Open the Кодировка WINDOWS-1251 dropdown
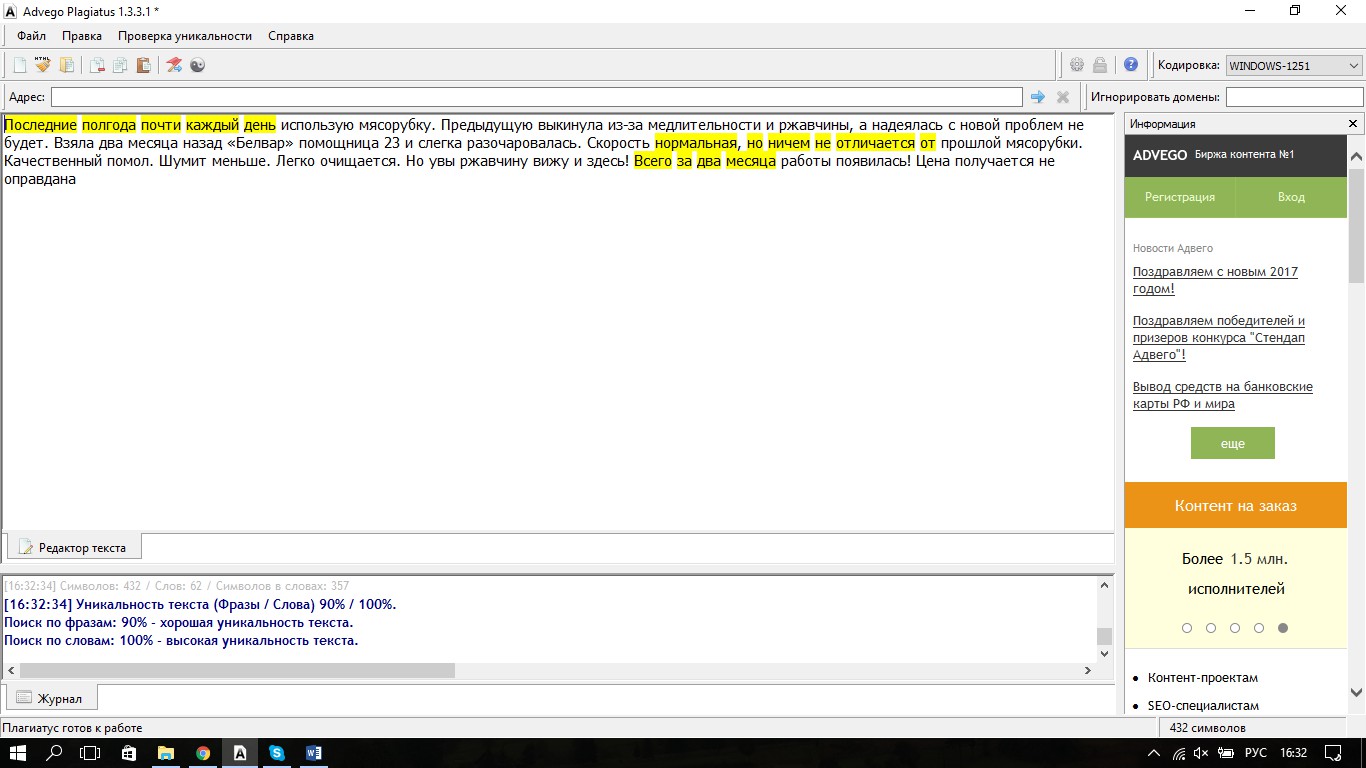1366x768 pixels. tap(1294, 66)
